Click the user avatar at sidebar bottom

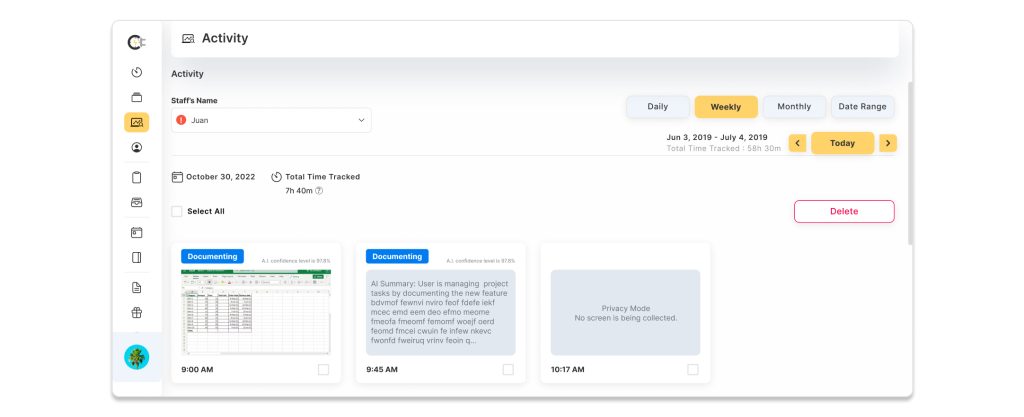pos(137,357)
